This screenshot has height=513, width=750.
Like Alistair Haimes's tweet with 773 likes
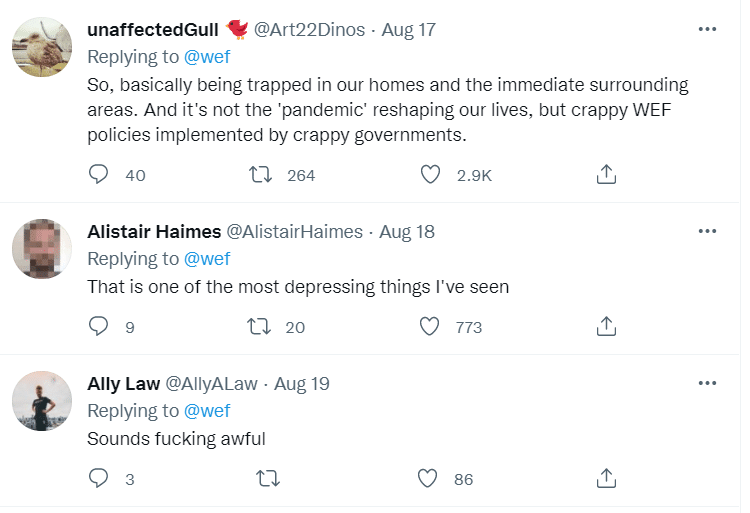click(x=430, y=327)
